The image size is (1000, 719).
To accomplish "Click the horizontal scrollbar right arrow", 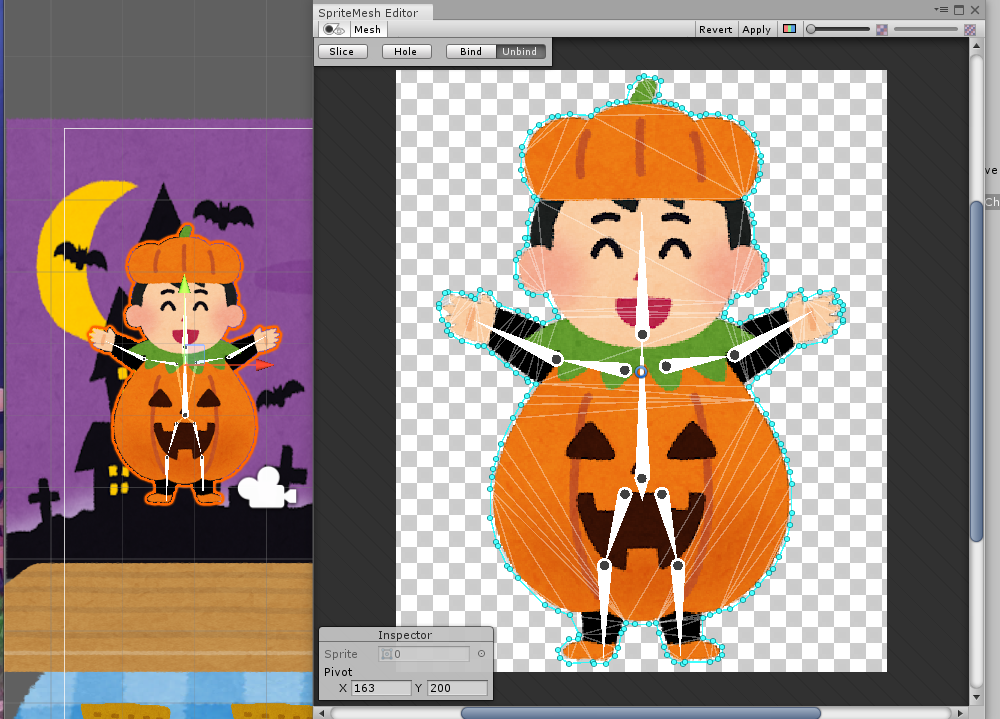I will pyautogui.click(x=960, y=713).
